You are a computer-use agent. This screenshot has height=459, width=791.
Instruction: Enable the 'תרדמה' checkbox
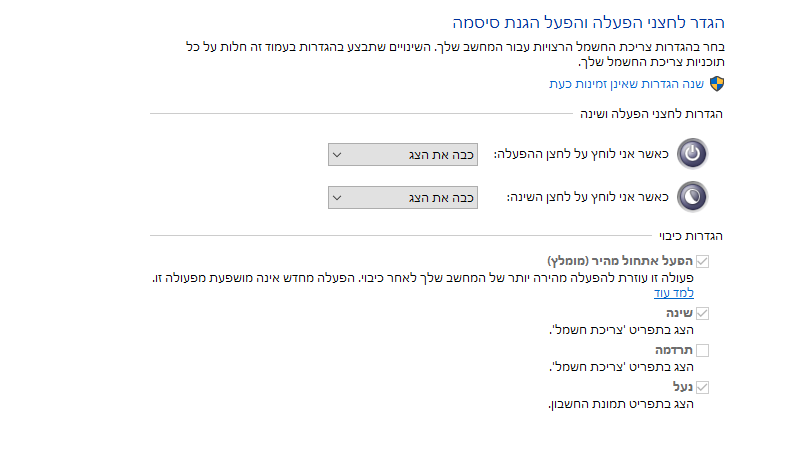click(702, 351)
